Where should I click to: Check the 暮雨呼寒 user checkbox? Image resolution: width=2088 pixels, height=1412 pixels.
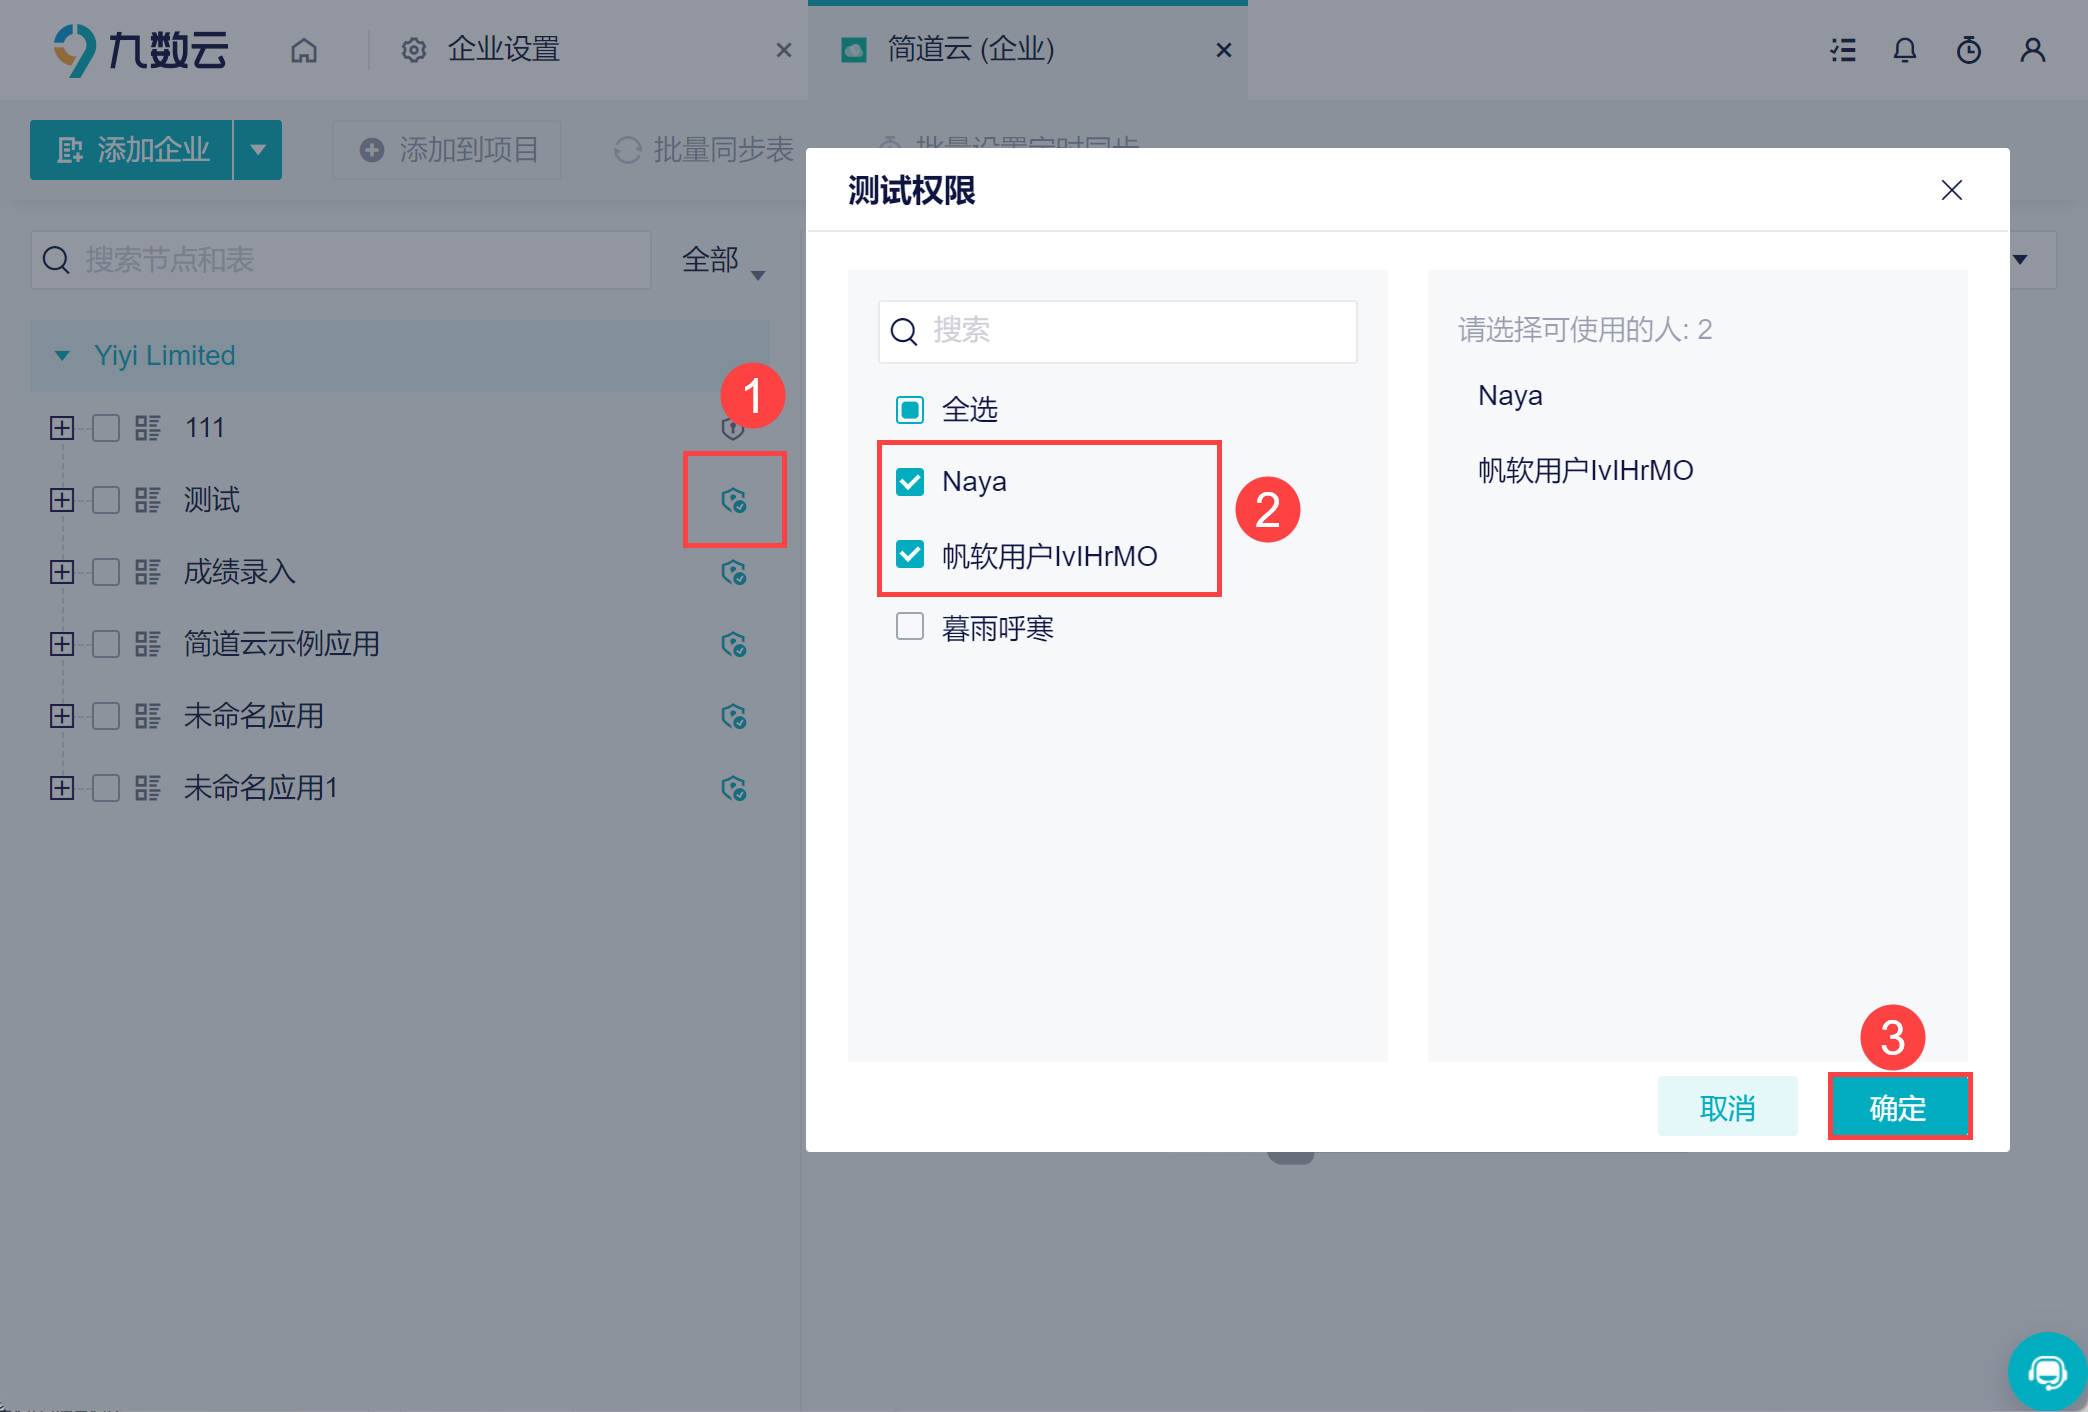910,627
